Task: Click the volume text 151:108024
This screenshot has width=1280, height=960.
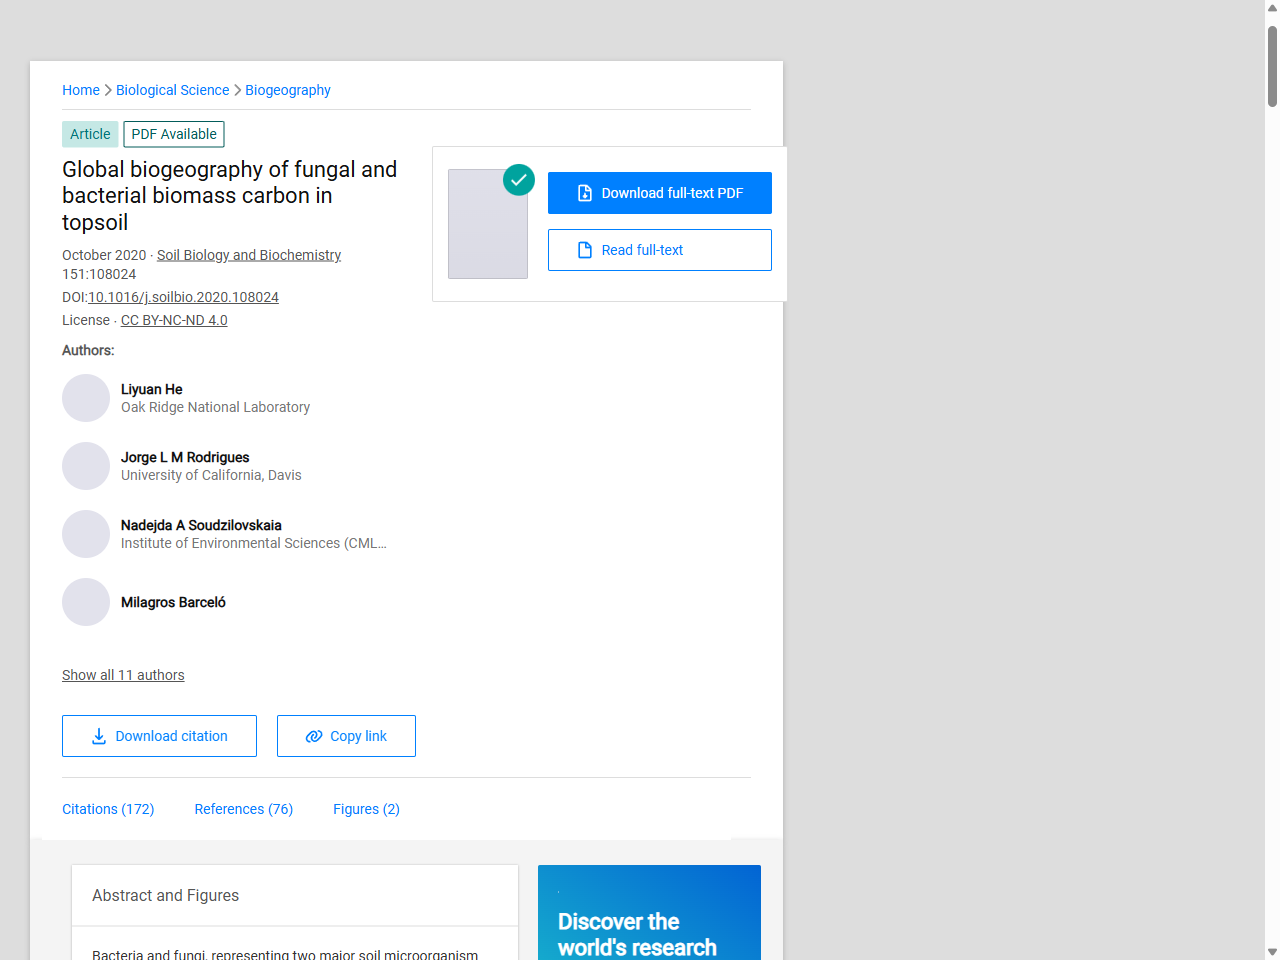Action: tap(99, 274)
